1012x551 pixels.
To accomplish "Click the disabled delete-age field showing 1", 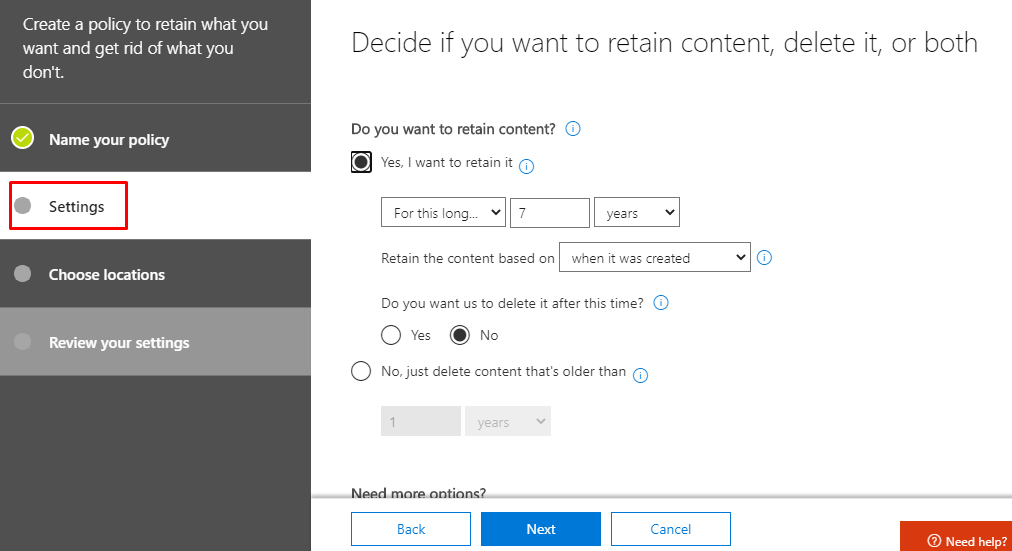I will [x=421, y=421].
